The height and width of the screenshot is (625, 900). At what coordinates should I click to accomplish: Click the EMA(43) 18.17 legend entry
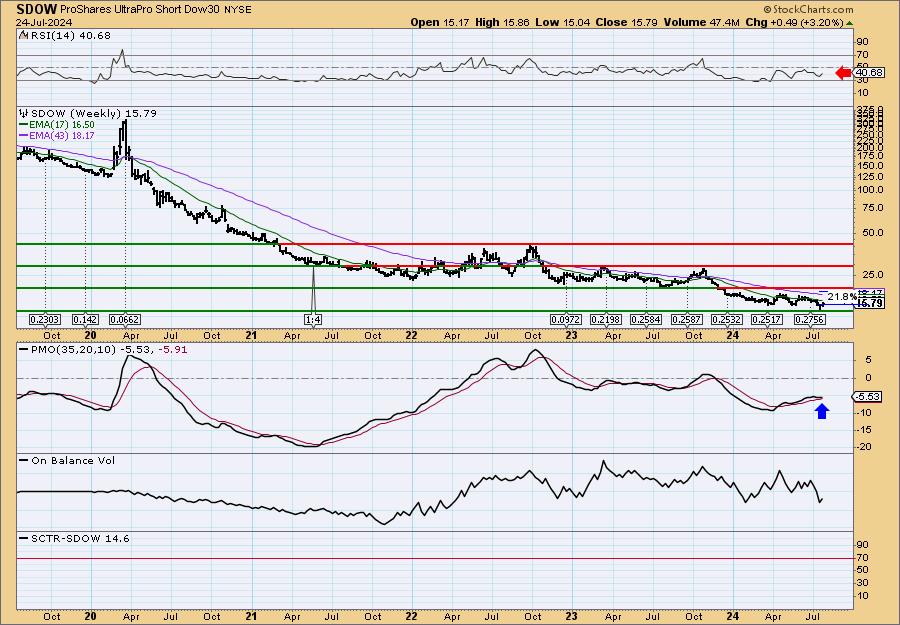coord(57,135)
